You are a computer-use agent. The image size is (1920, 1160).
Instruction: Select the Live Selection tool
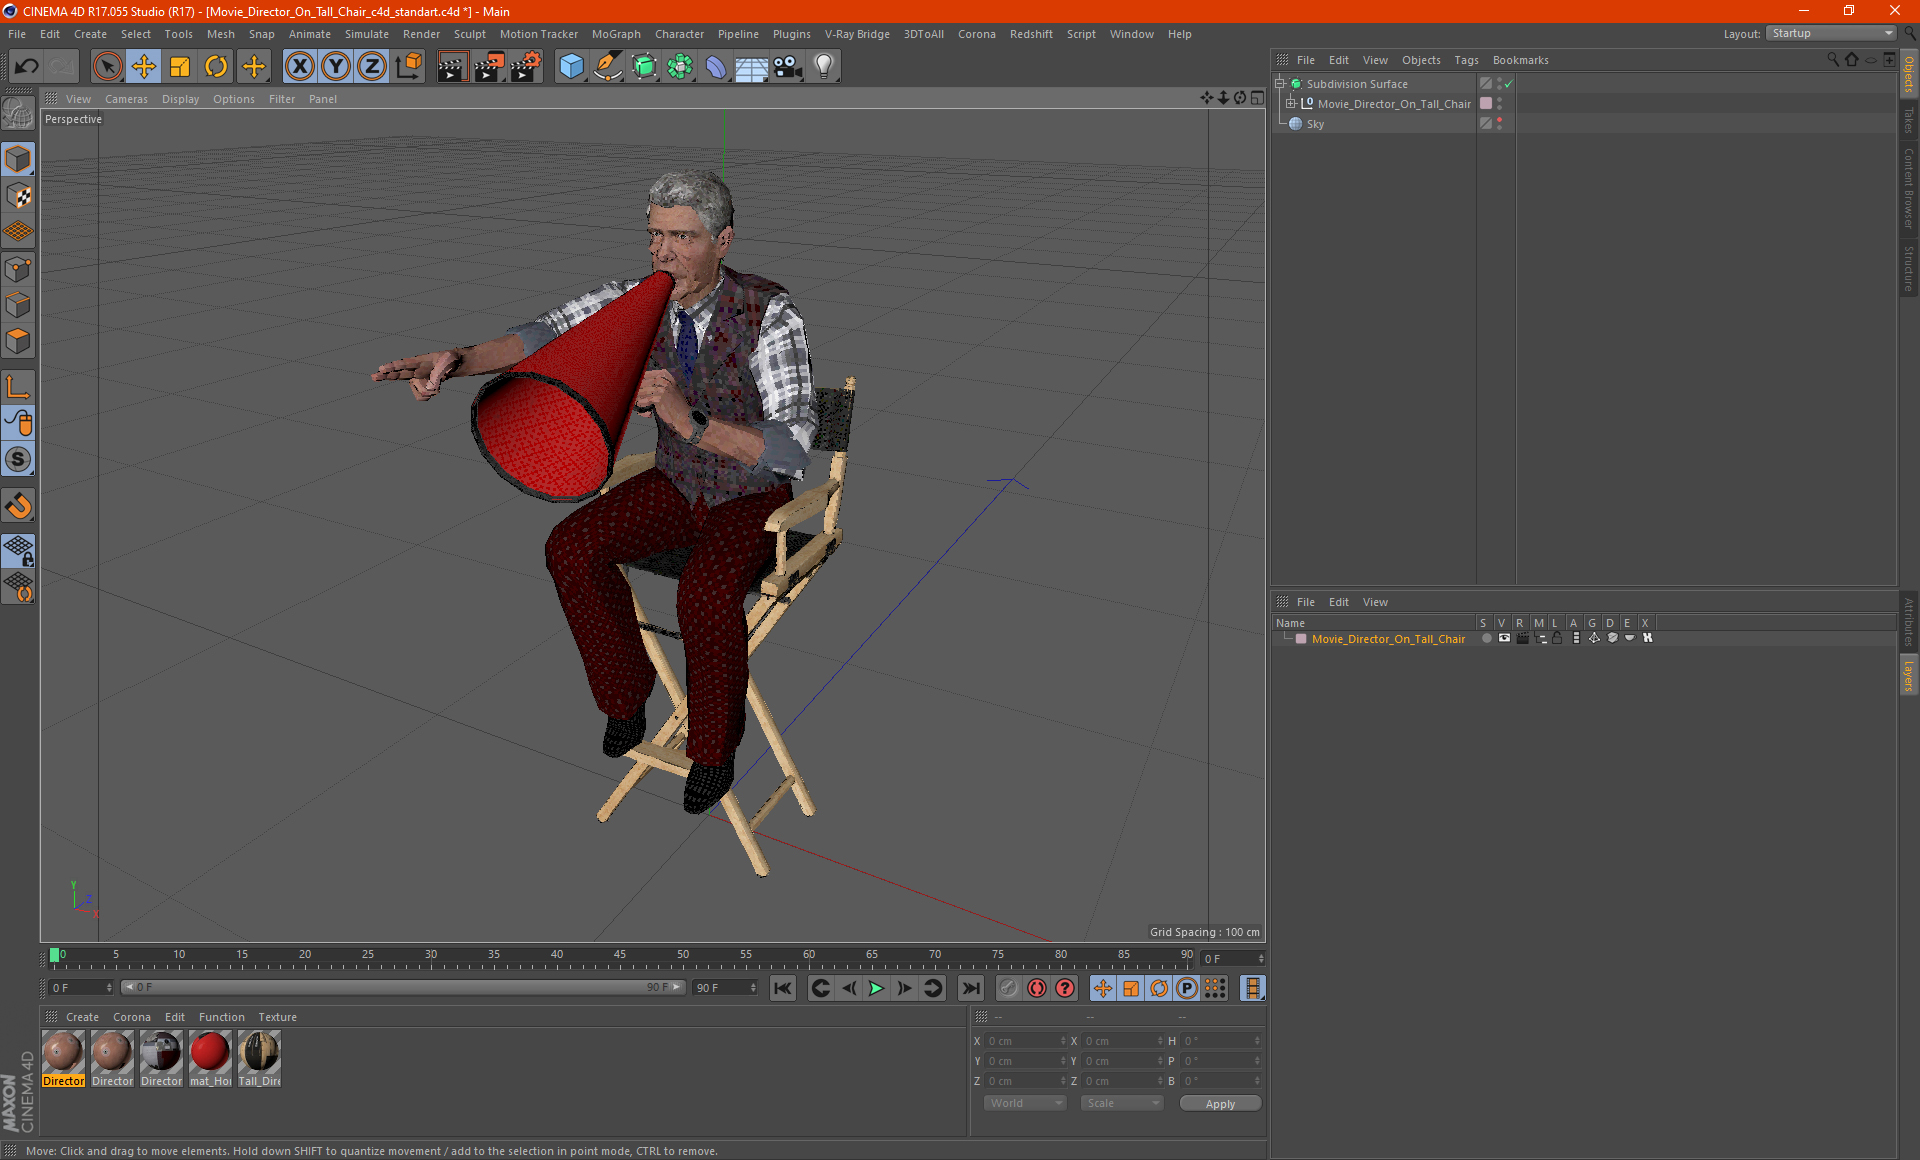tap(107, 67)
